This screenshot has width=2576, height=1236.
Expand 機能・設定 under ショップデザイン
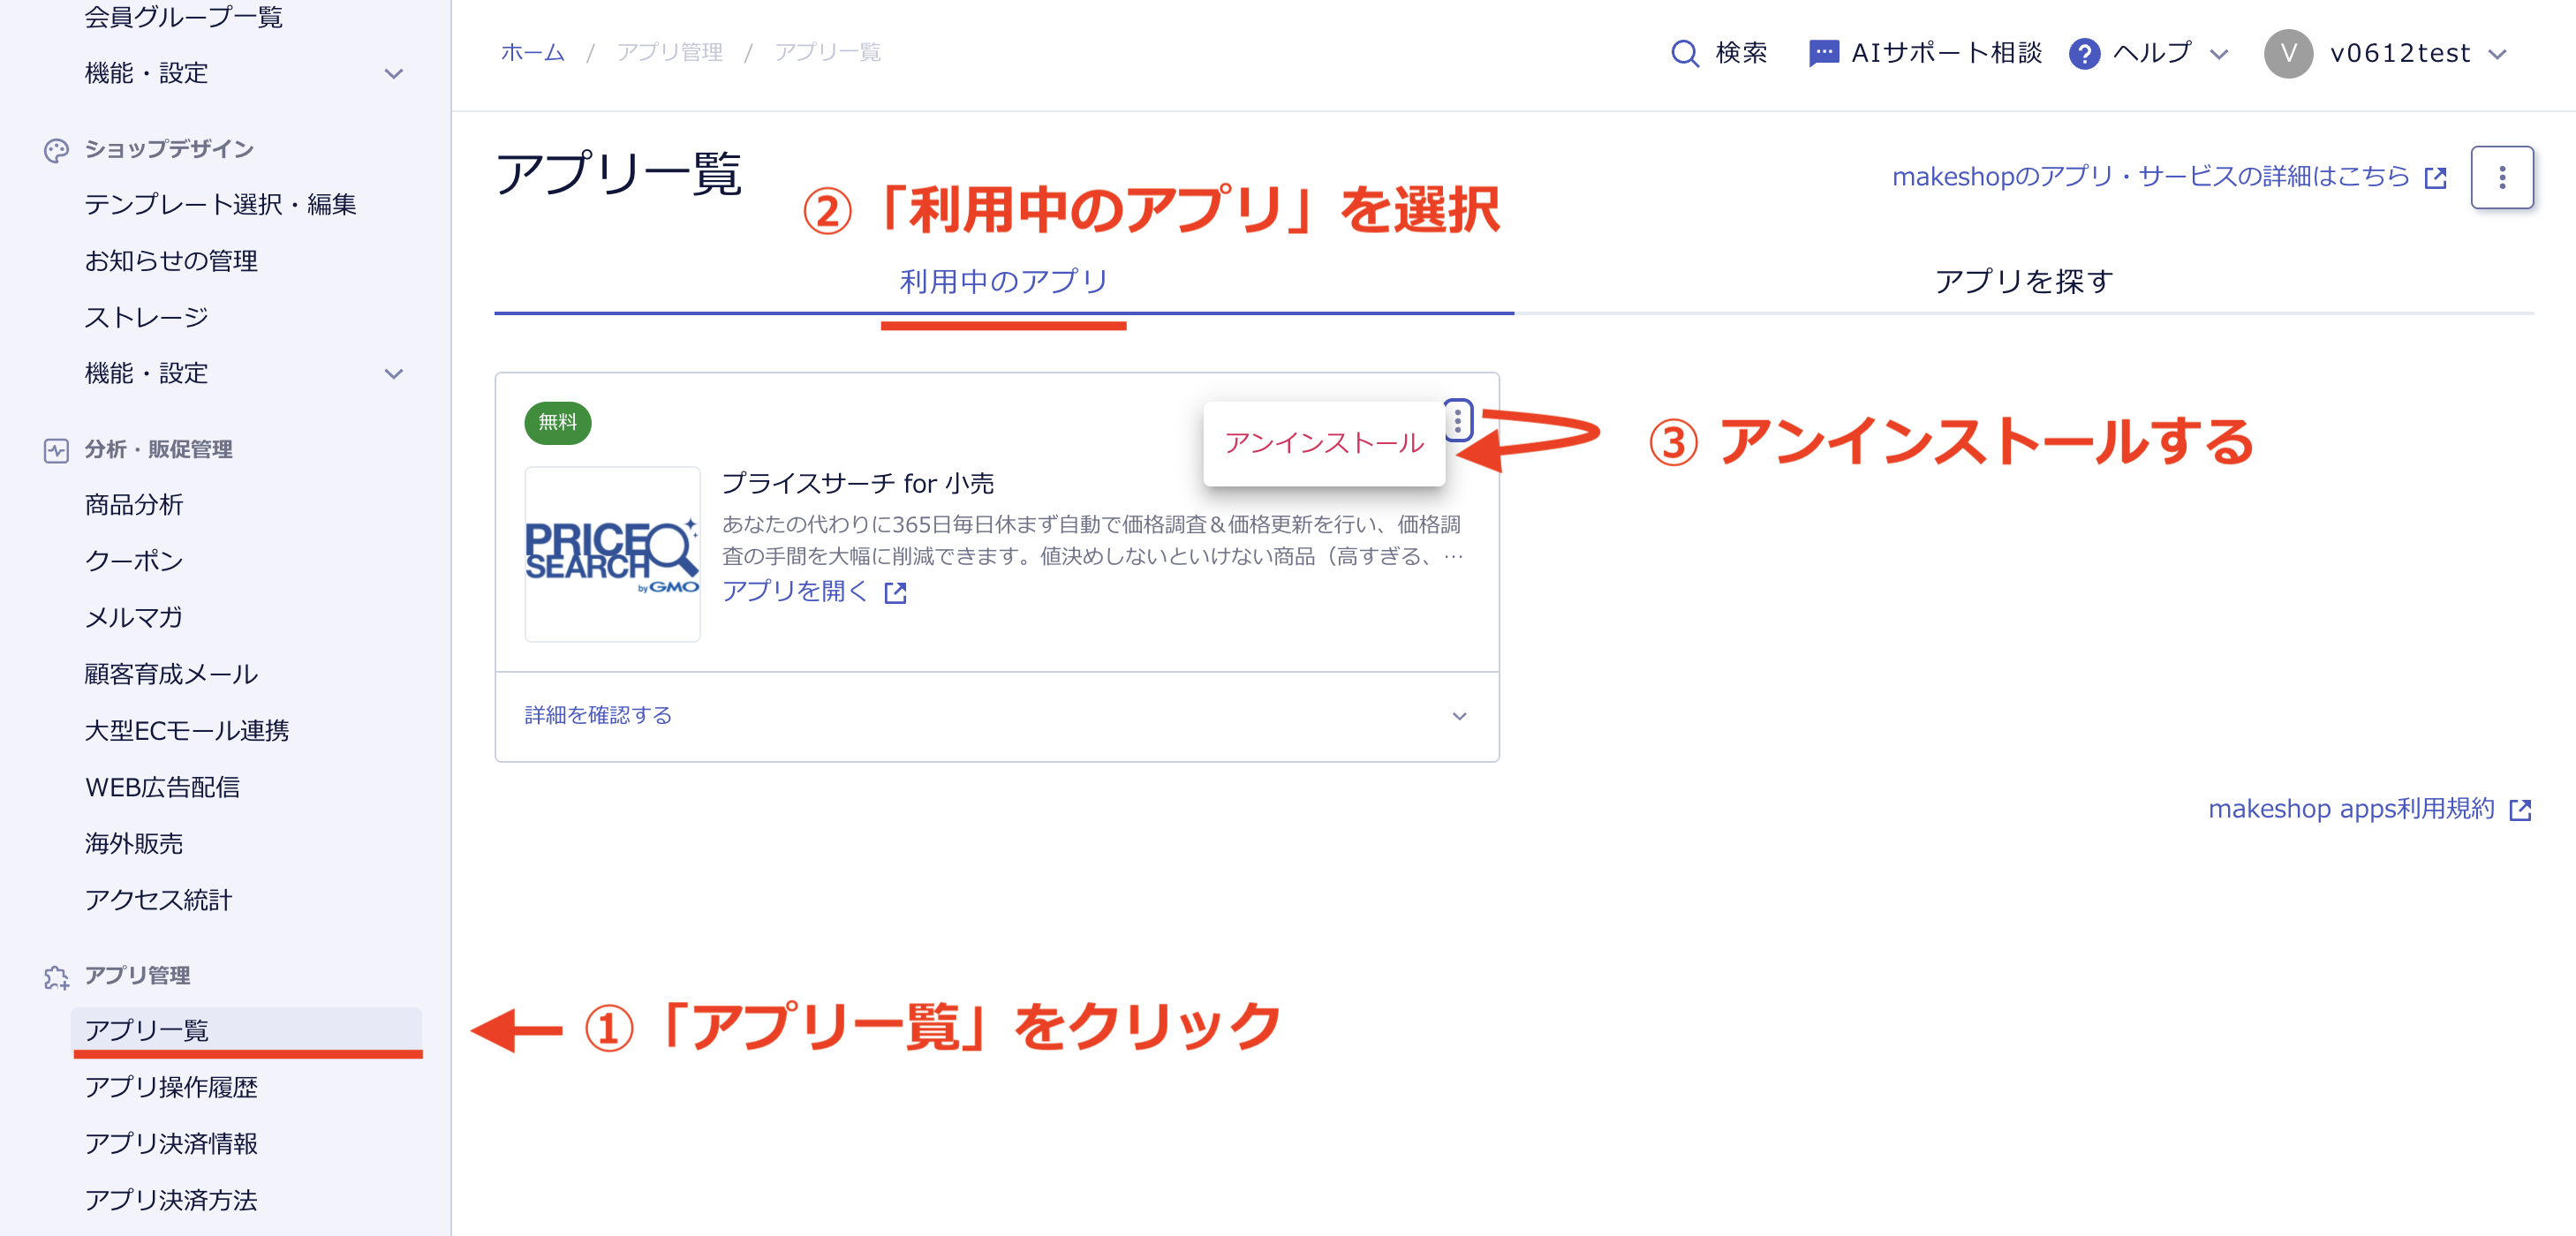394,374
